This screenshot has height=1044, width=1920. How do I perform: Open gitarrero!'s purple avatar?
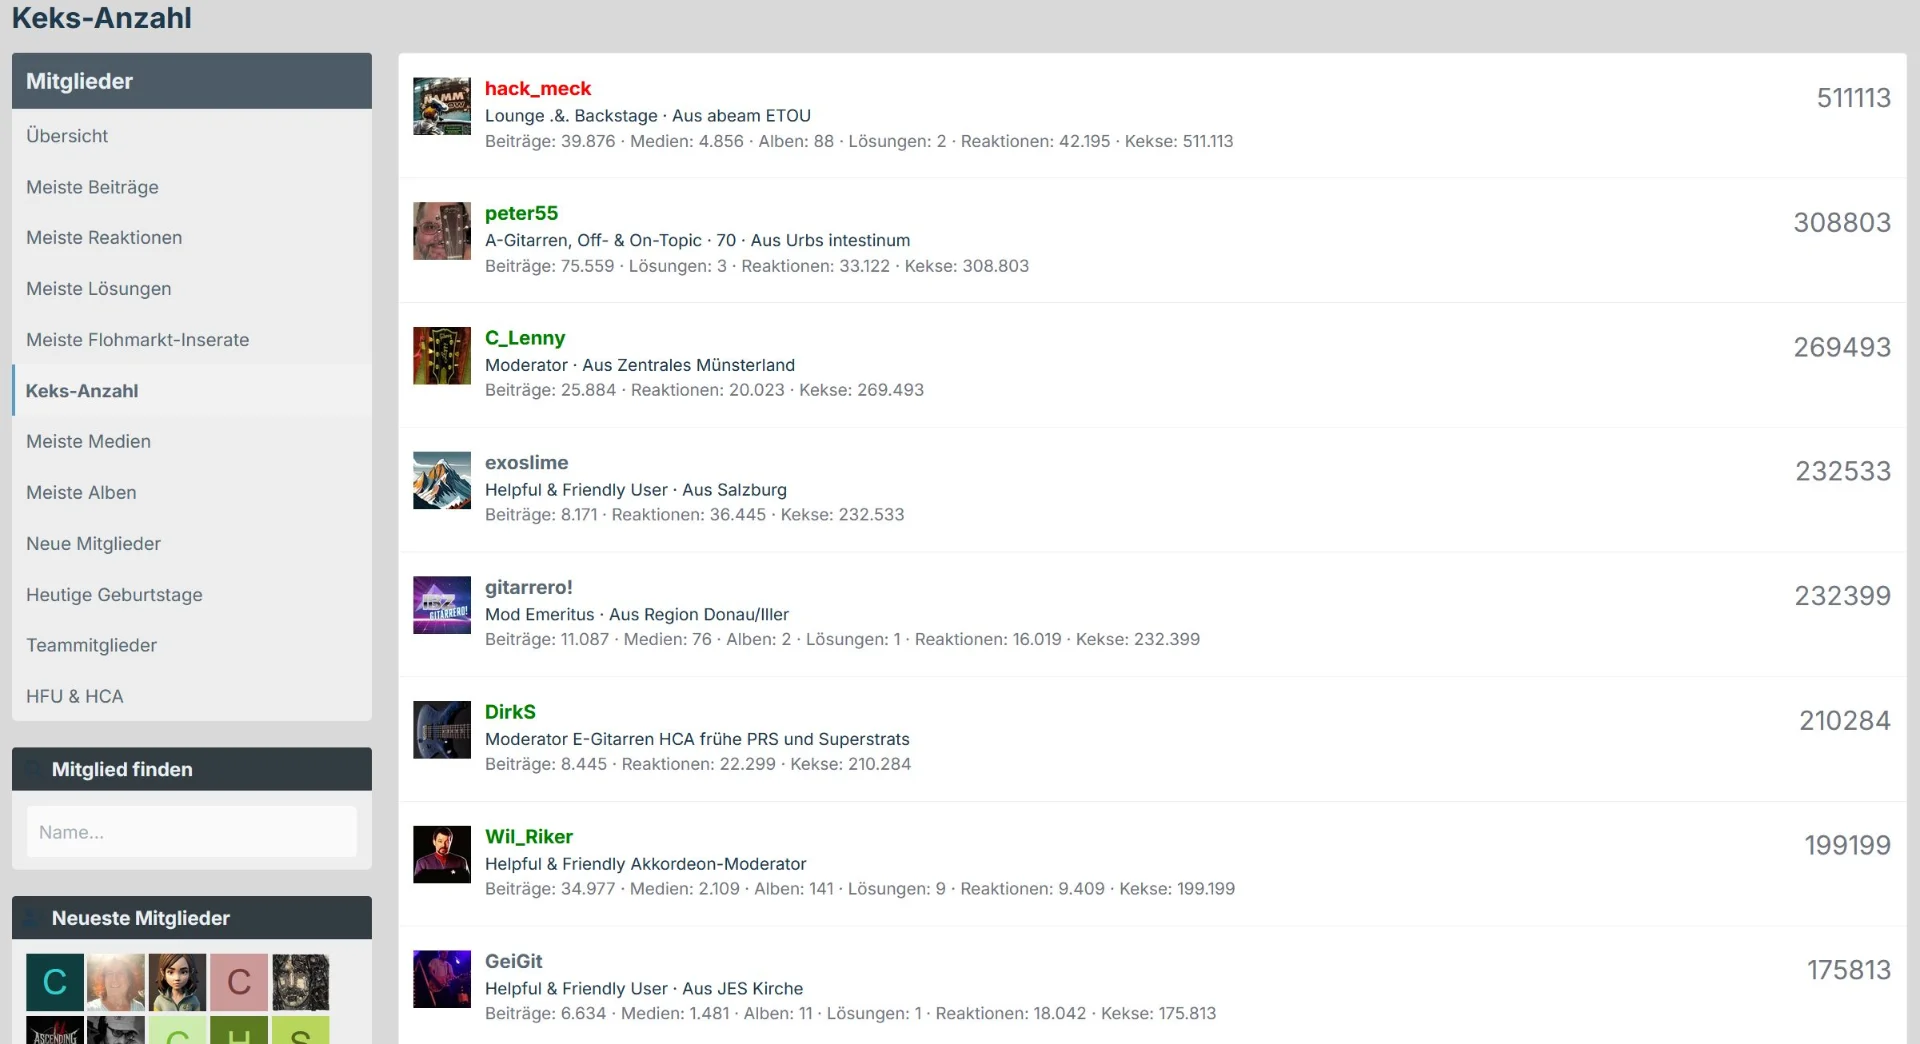click(442, 605)
